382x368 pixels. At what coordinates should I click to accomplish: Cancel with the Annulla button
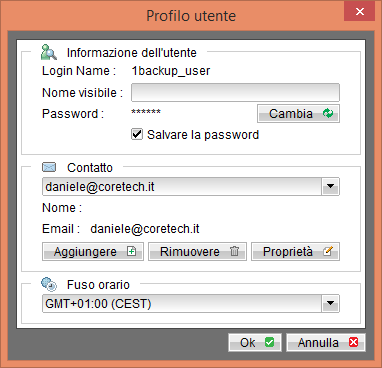pos(326,342)
